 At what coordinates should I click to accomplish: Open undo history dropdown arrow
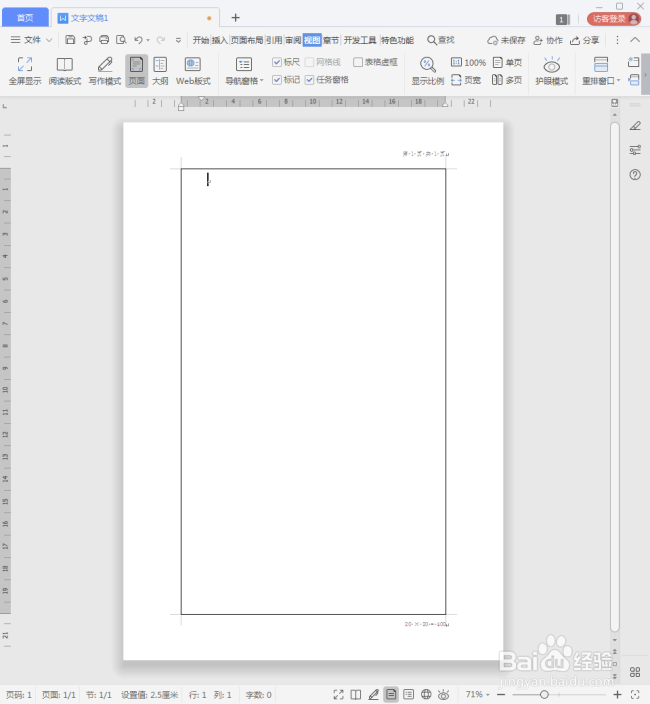click(148, 40)
